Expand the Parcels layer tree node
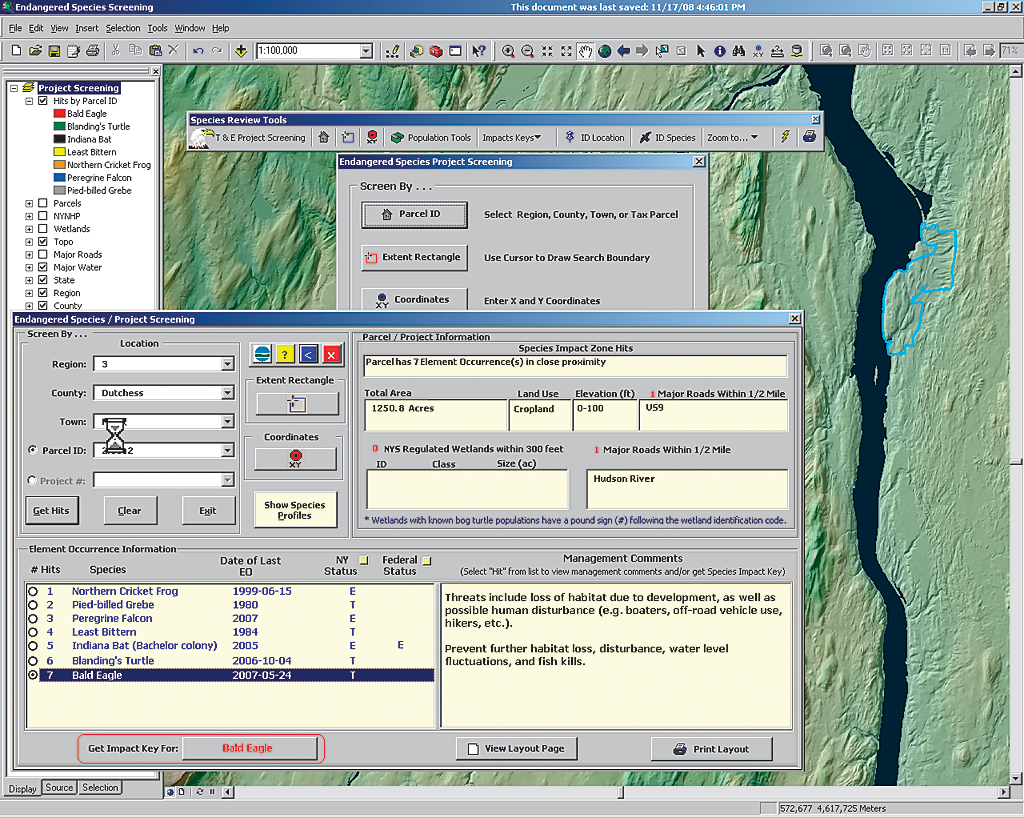The height and width of the screenshot is (818, 1024). pyautogui.click(x=29, y=204)
